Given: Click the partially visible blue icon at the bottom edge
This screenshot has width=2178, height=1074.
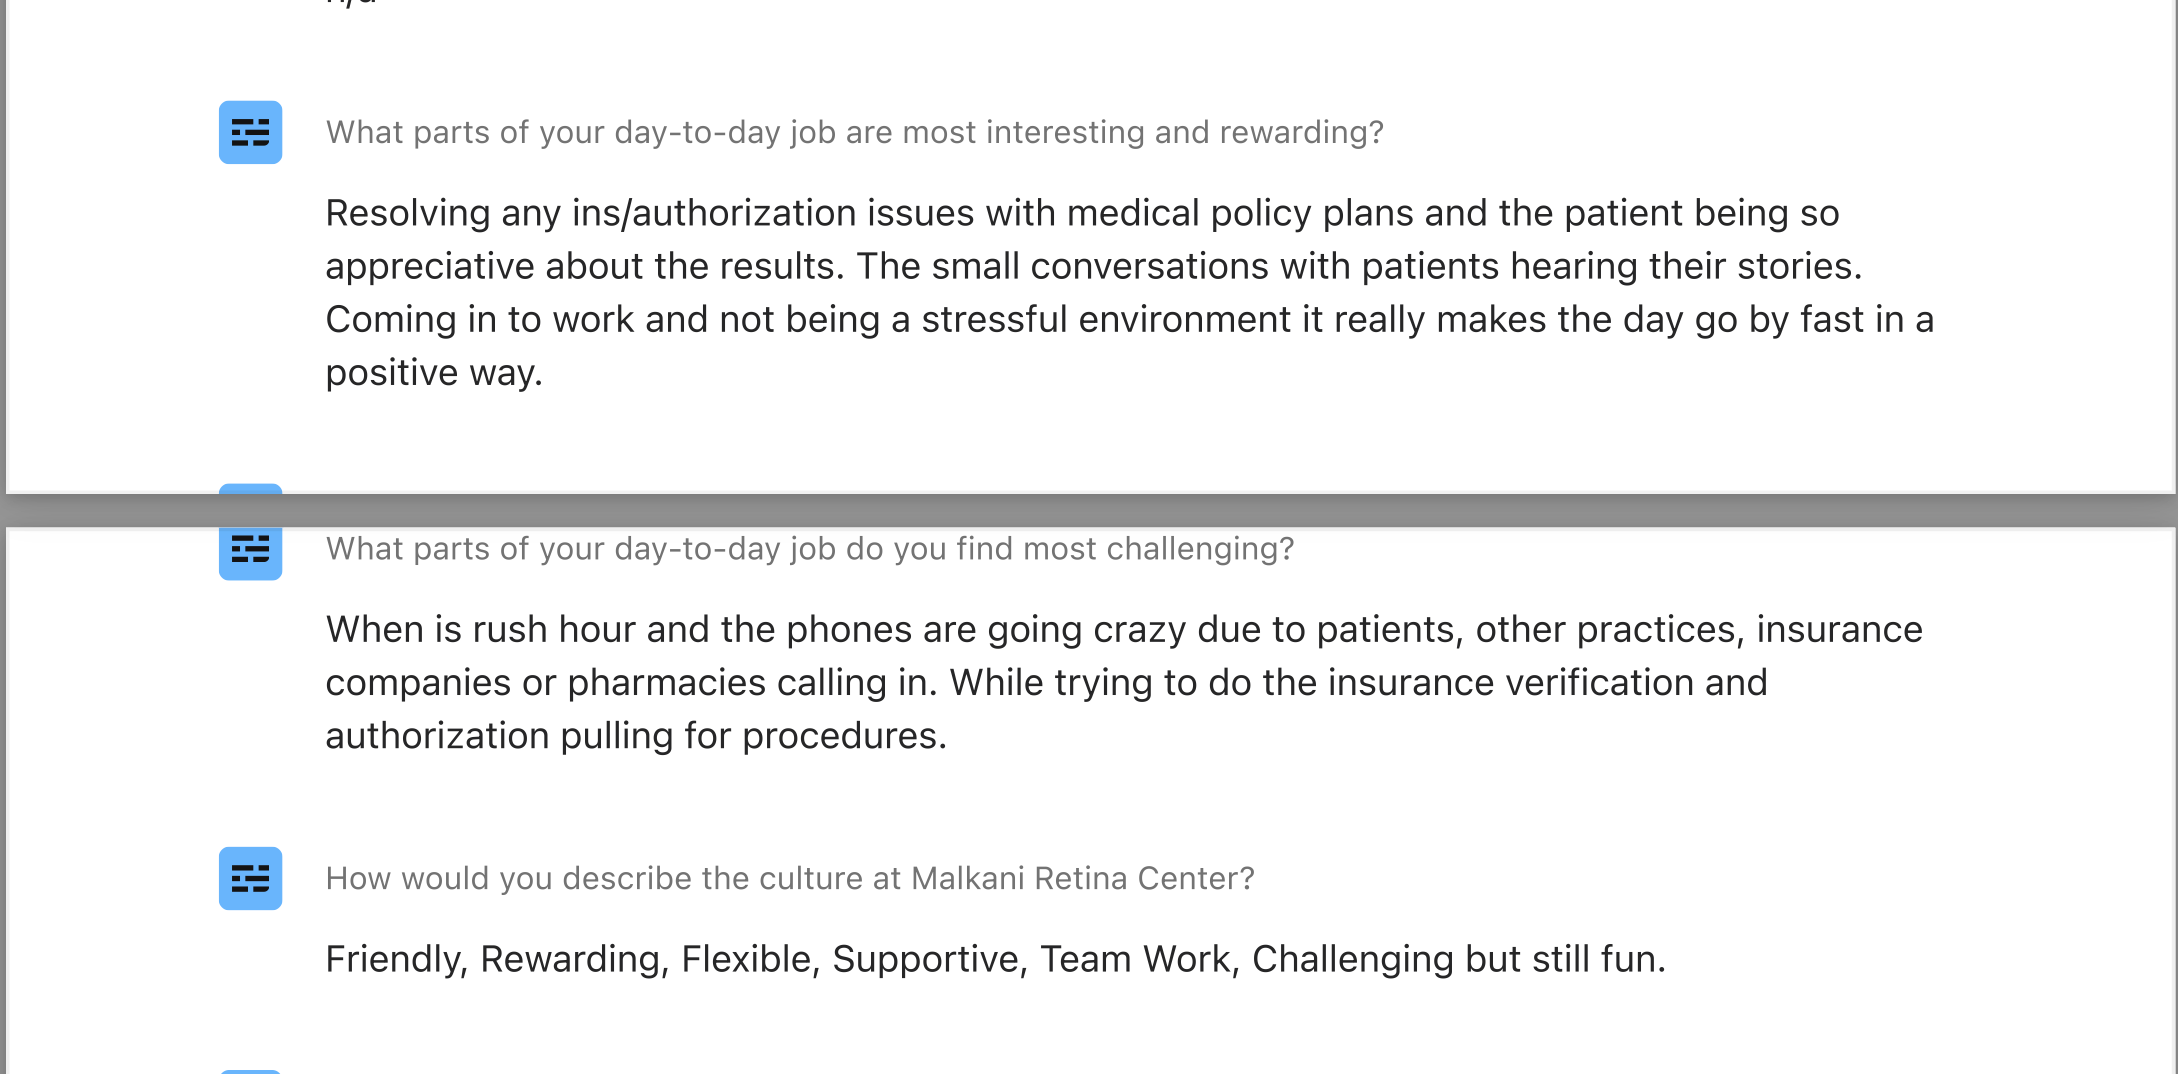Looking at the screenshot, I should click(x=250, y=1071).
